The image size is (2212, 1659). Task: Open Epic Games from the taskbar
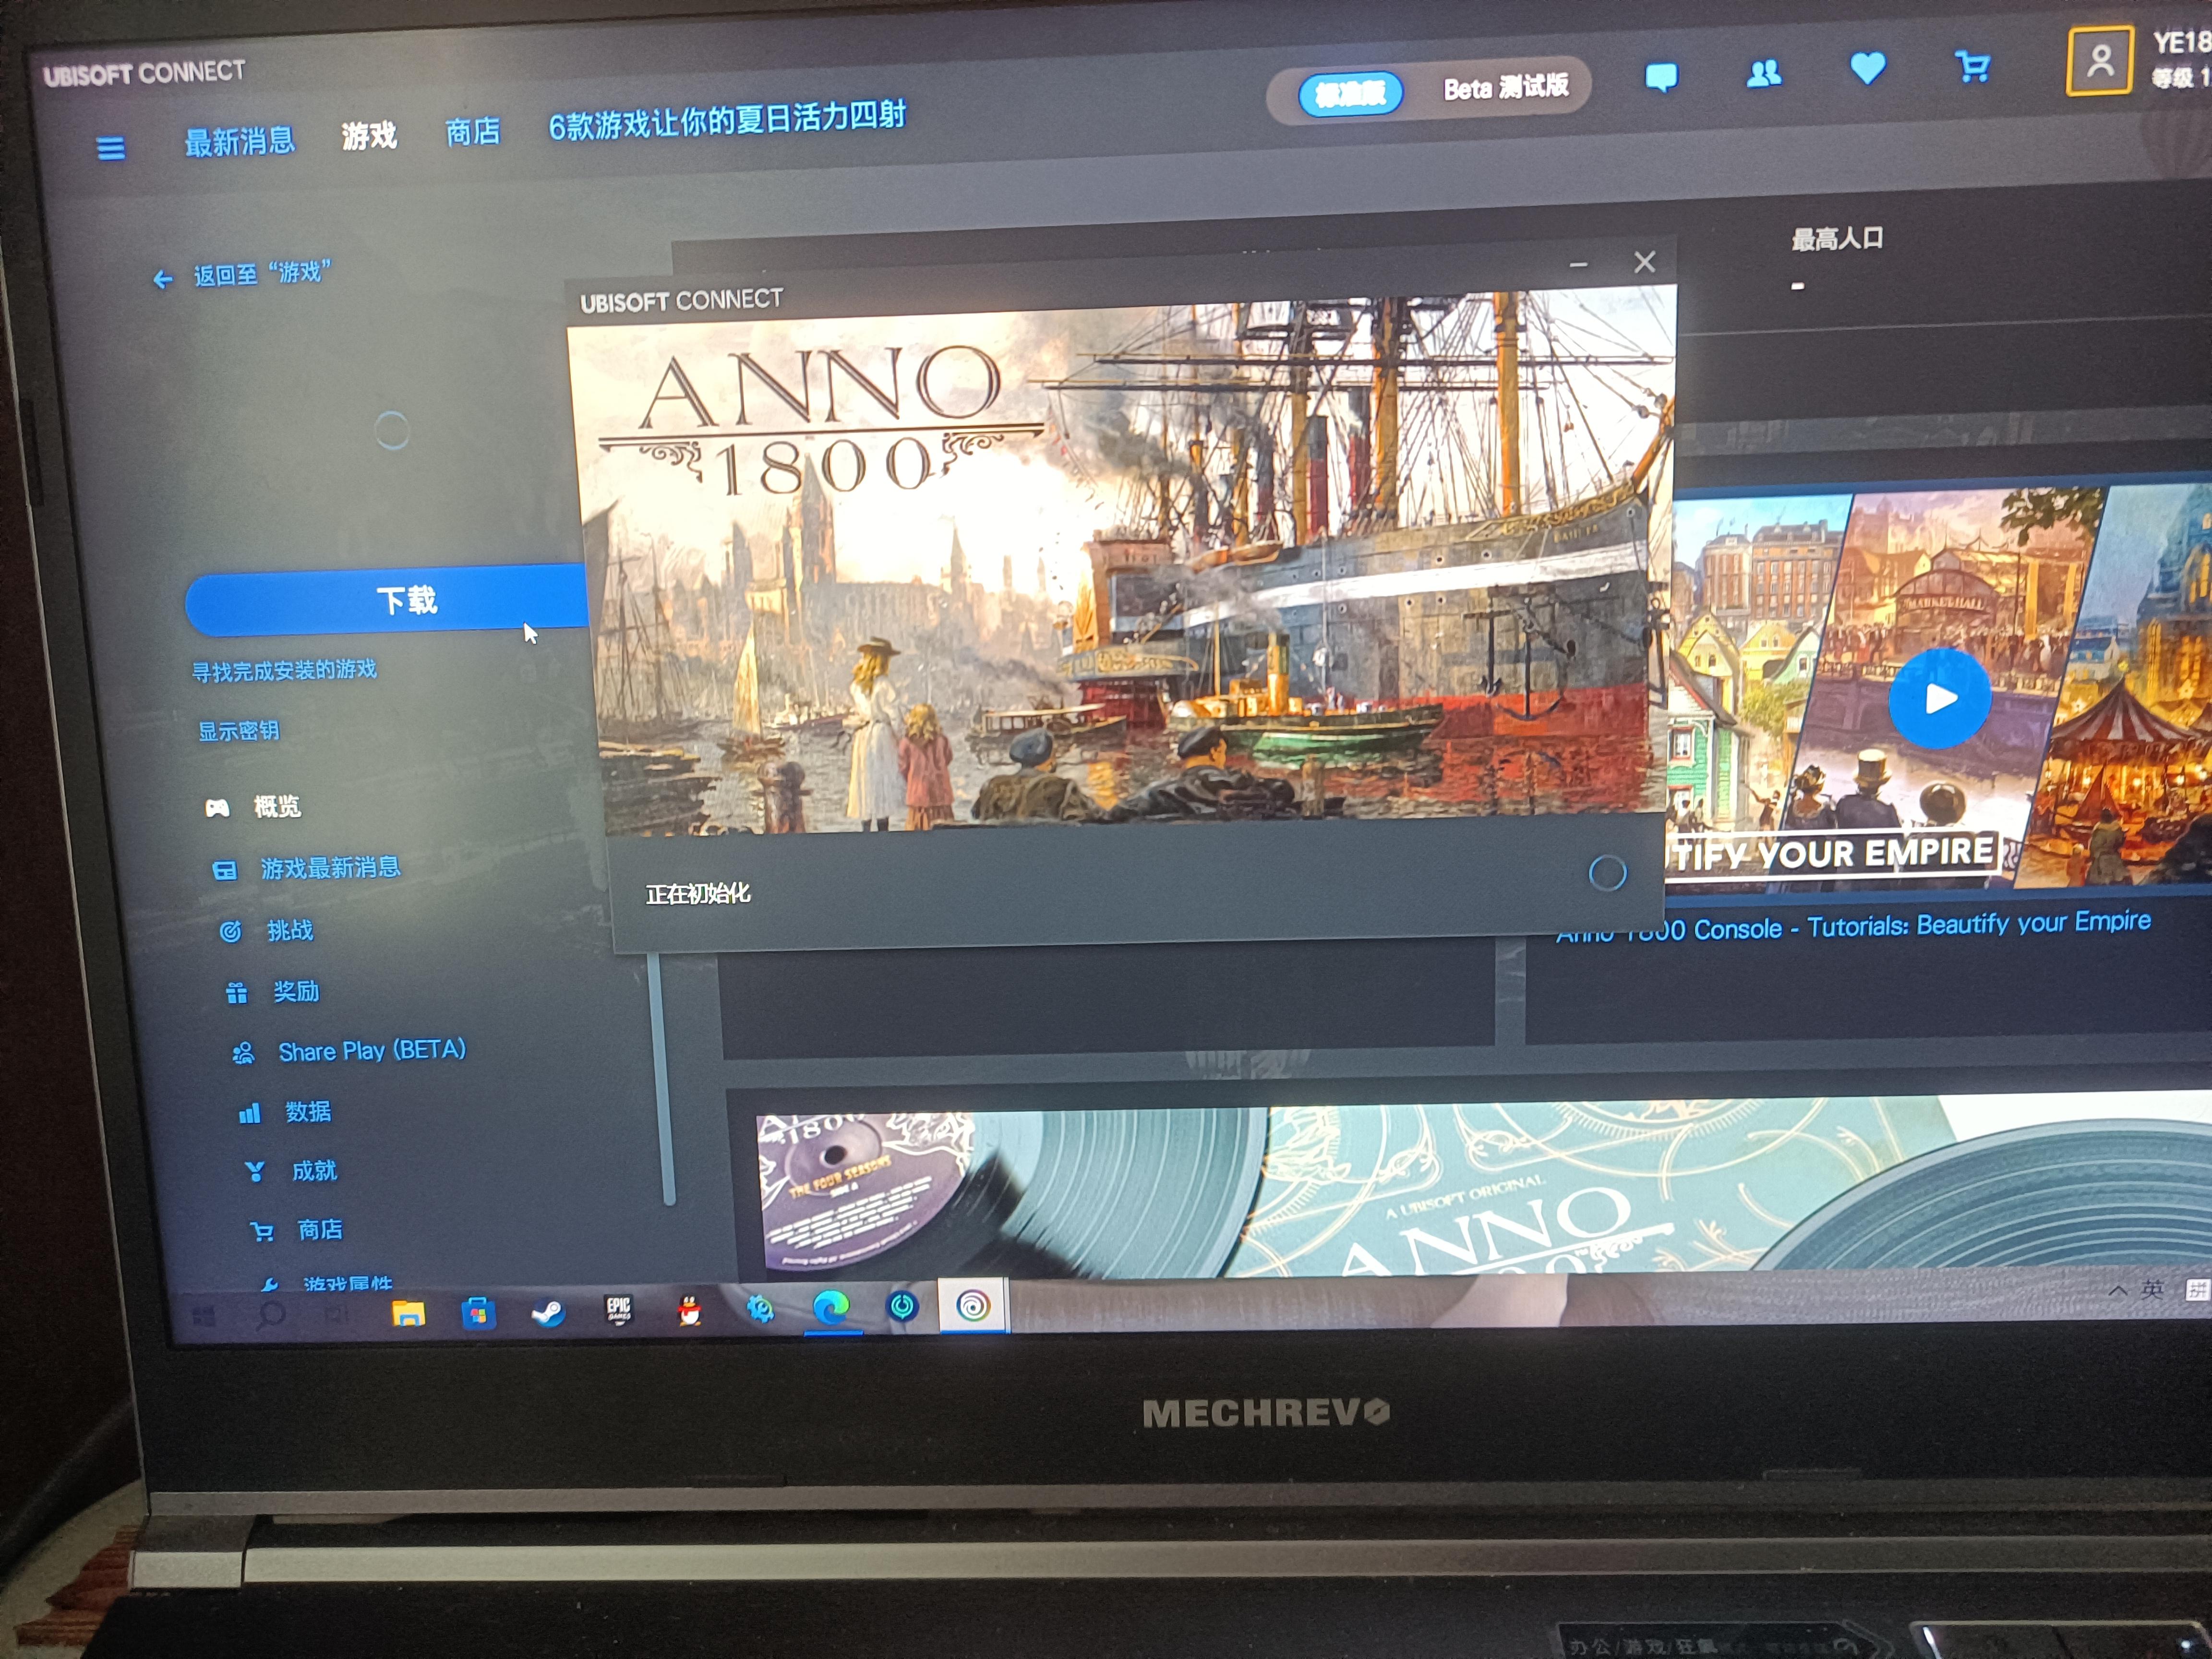[x=619, y=1310]
